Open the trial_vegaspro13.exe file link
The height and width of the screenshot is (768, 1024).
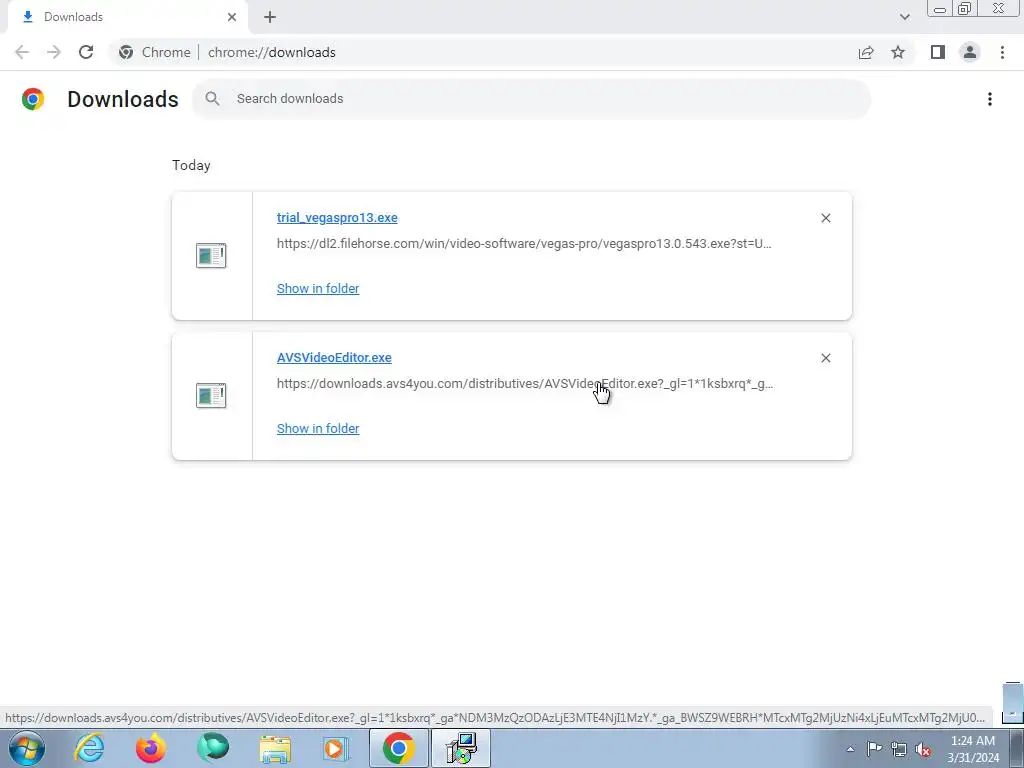pyautogui.click(x=337, y=217)
